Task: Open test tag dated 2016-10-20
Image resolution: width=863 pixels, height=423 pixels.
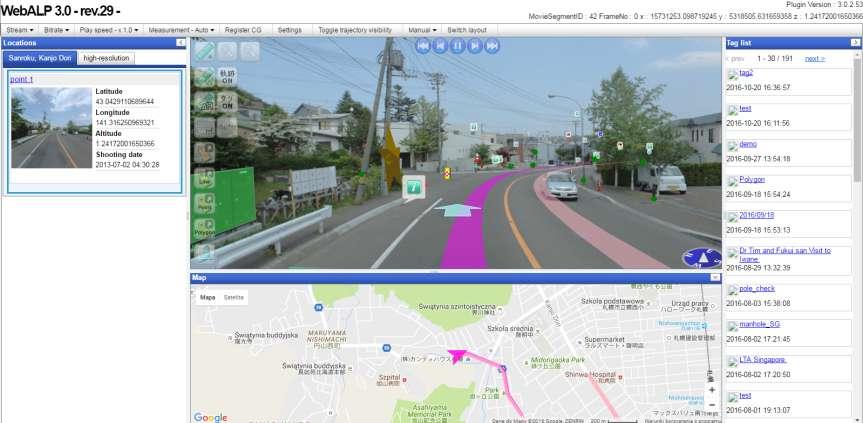Action: tap(745, 108)
